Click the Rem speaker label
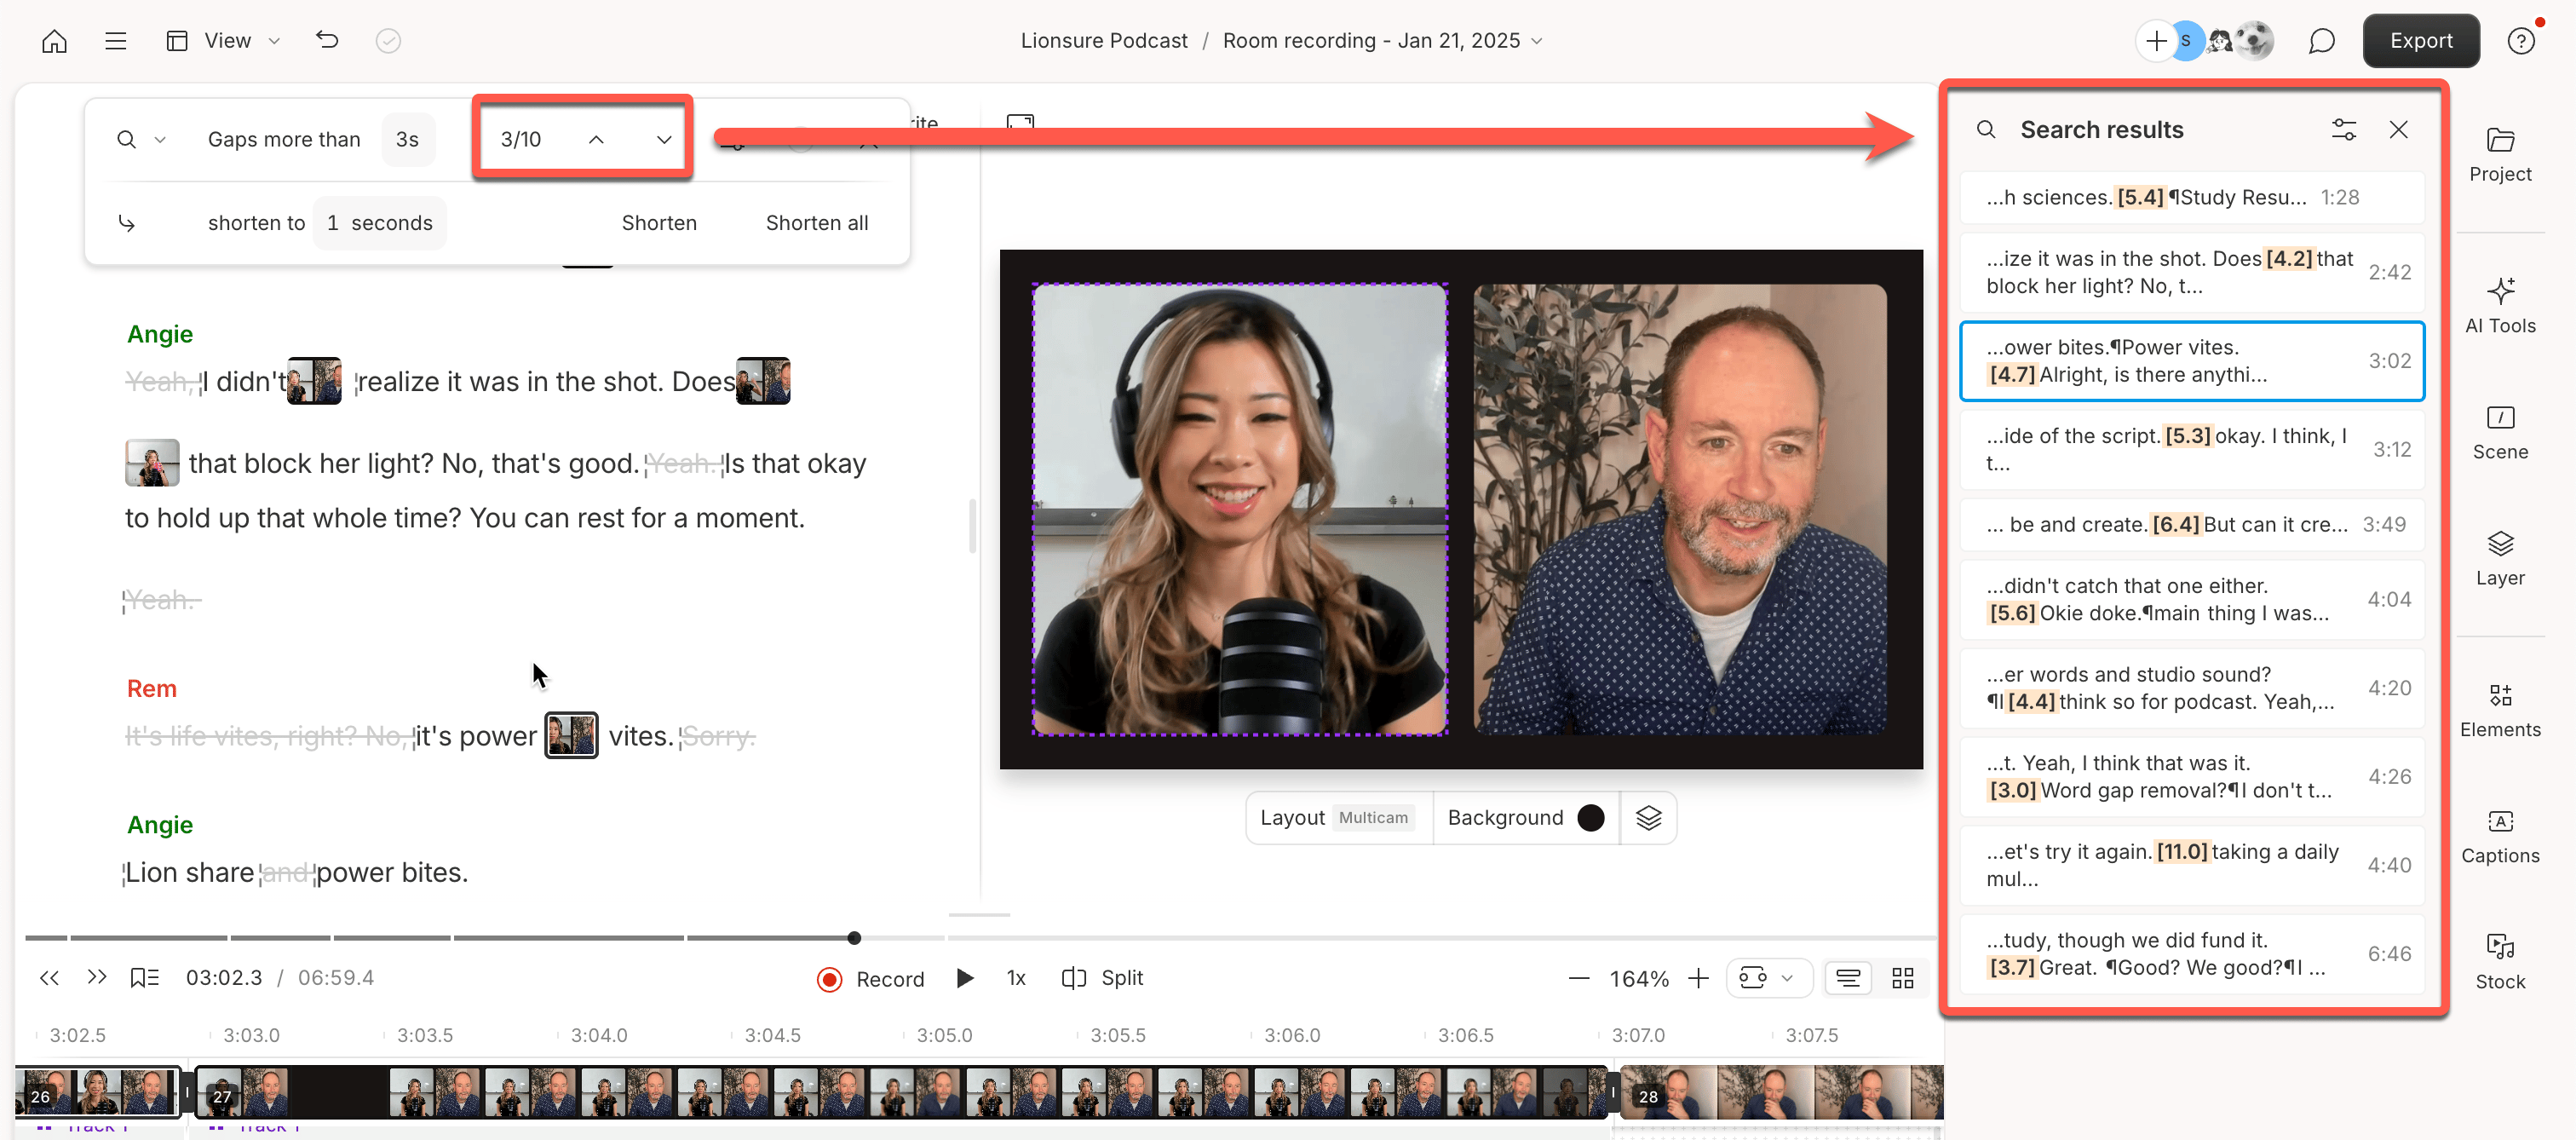 (152, 689)
